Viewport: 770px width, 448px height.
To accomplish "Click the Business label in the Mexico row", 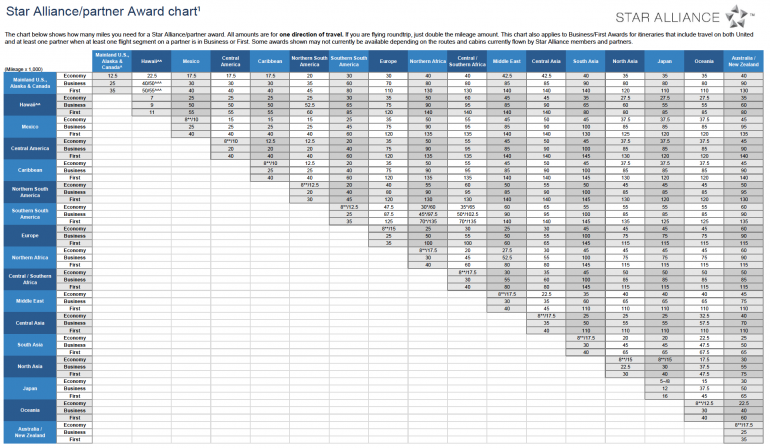I will pyautogui.click(x=74, y=126).
